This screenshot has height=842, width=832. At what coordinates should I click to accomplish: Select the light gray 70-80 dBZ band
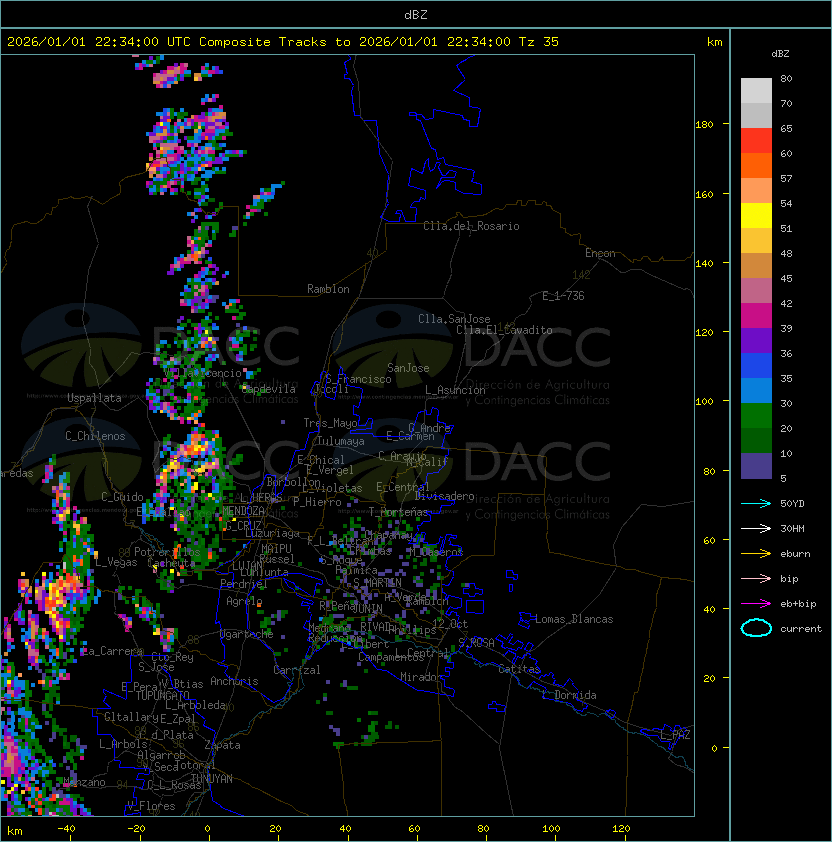[x=756, y=91]
